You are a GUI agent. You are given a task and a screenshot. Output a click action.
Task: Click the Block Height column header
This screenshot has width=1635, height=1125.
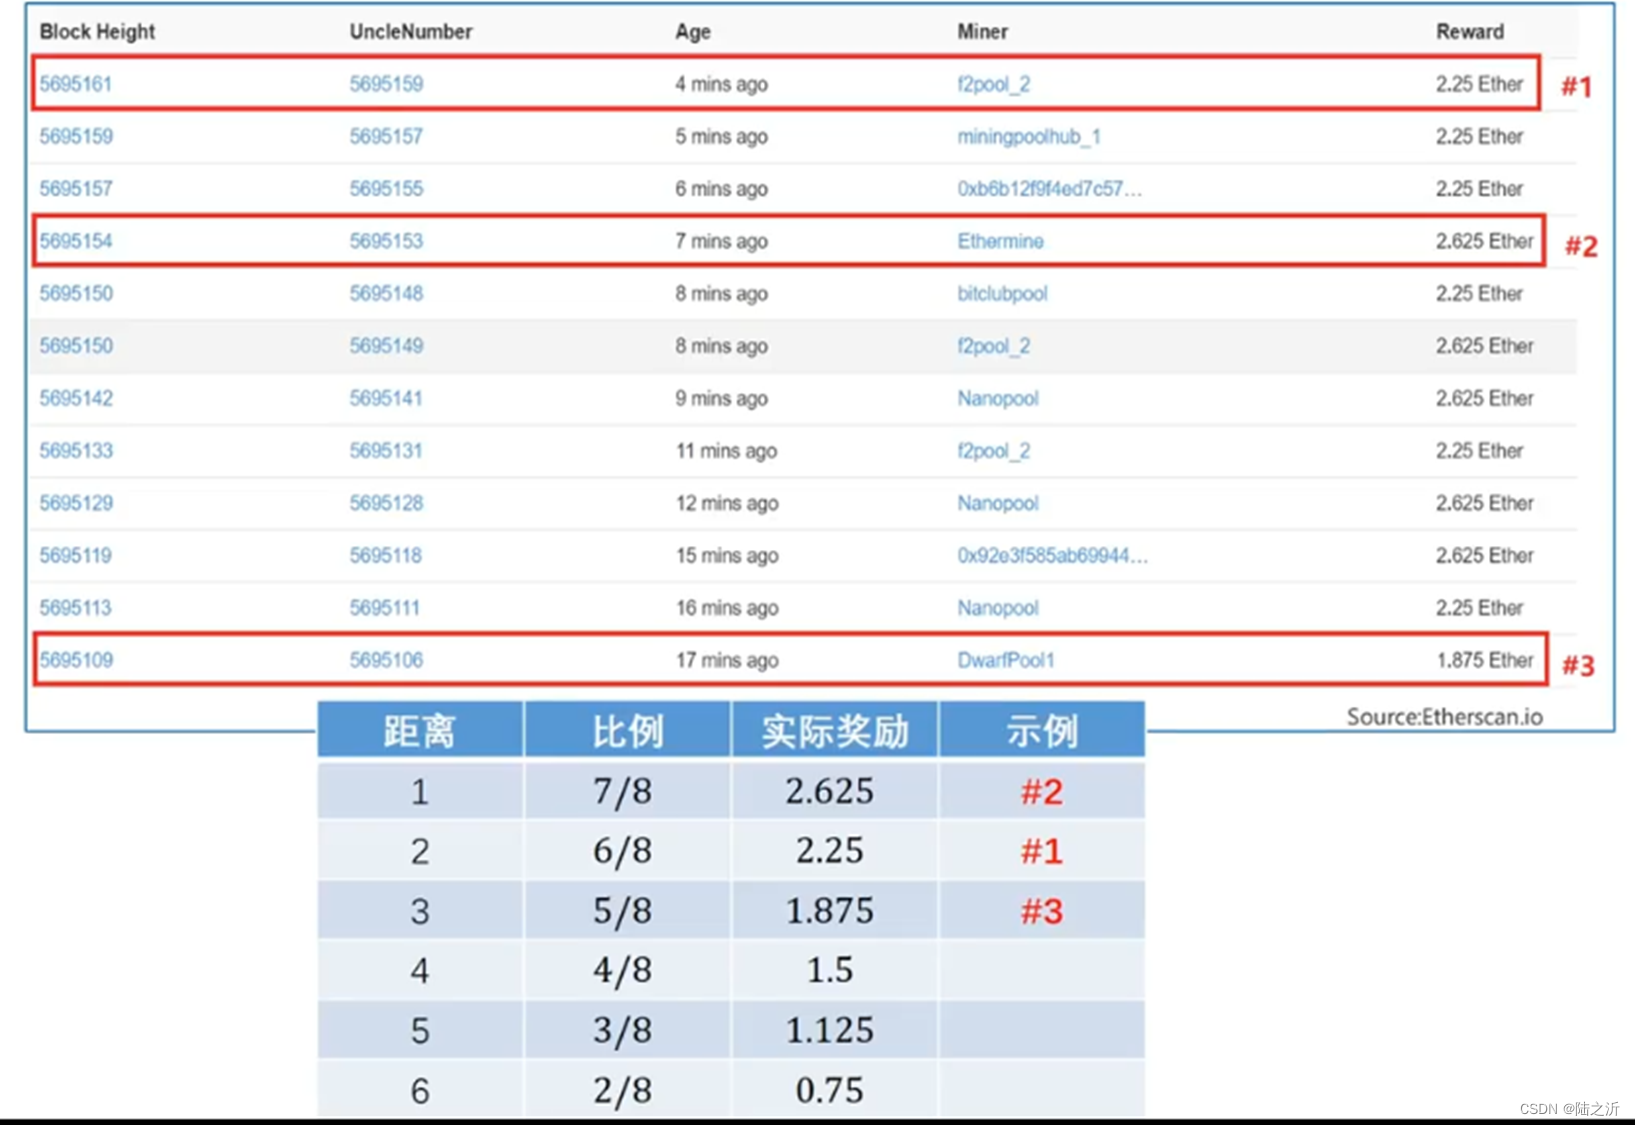[x=97, y=31]
